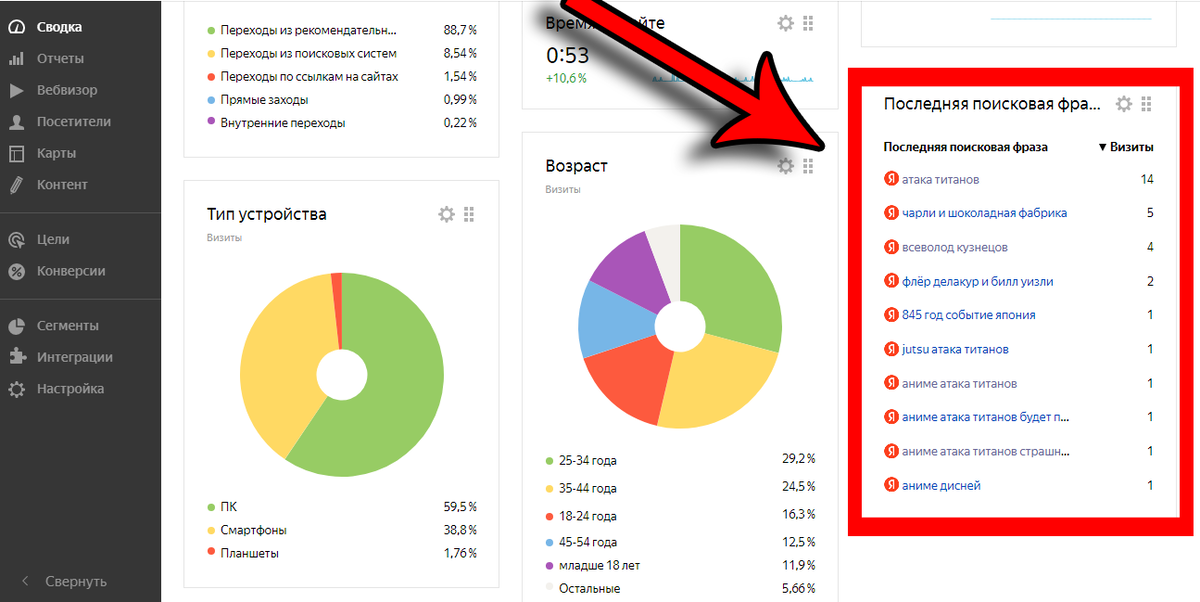
Task: Open аниме атака титанов будет phrase
Action: click(986, 417)
